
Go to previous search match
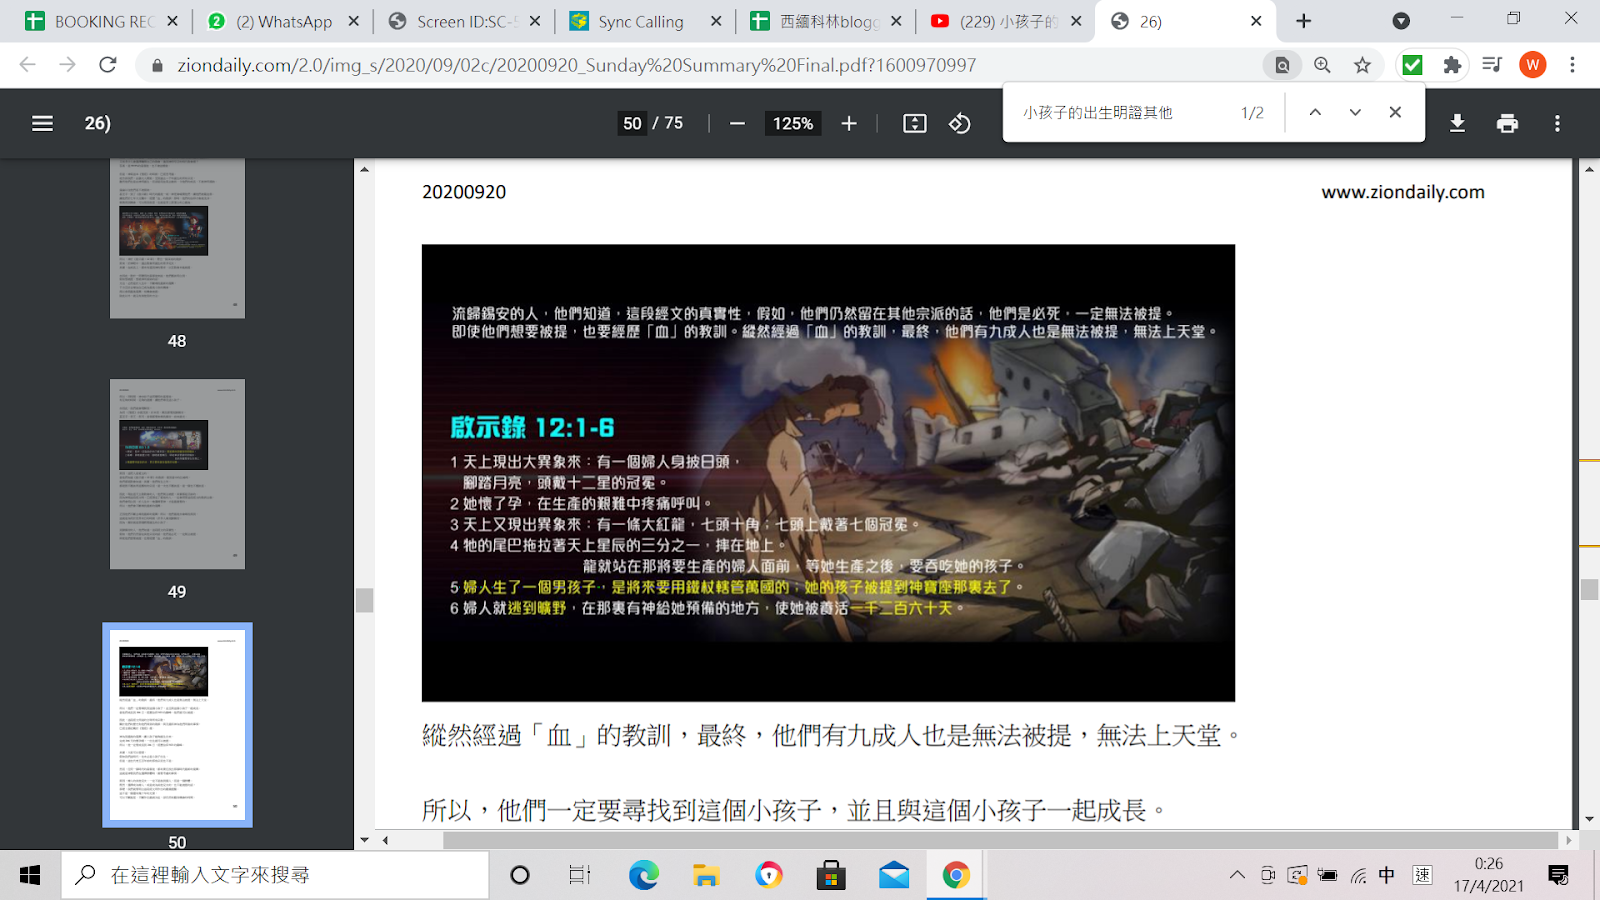click(x=1315, y=112)
